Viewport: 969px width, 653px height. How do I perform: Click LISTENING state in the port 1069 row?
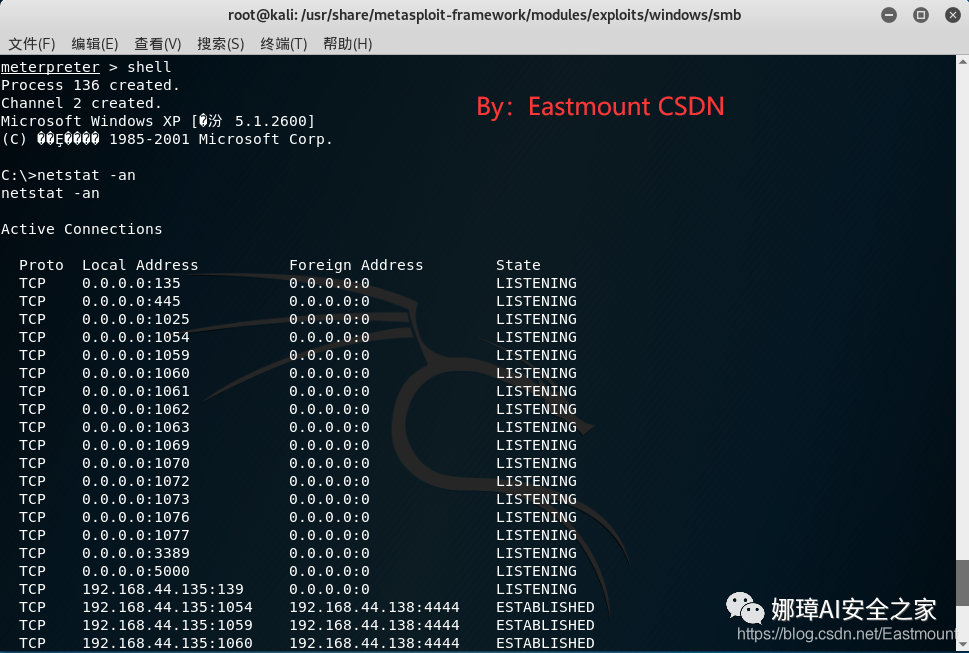[536, 445]
